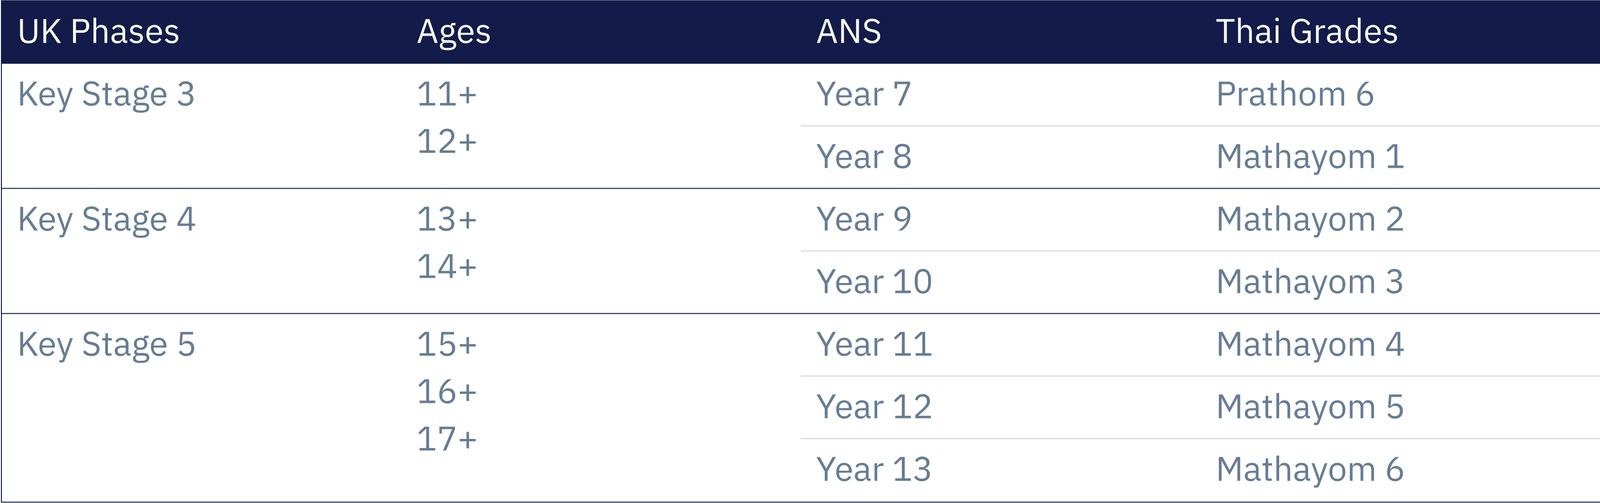
Task: Select the Key Stage 3 cell
Action: click(x=106, y=95)
